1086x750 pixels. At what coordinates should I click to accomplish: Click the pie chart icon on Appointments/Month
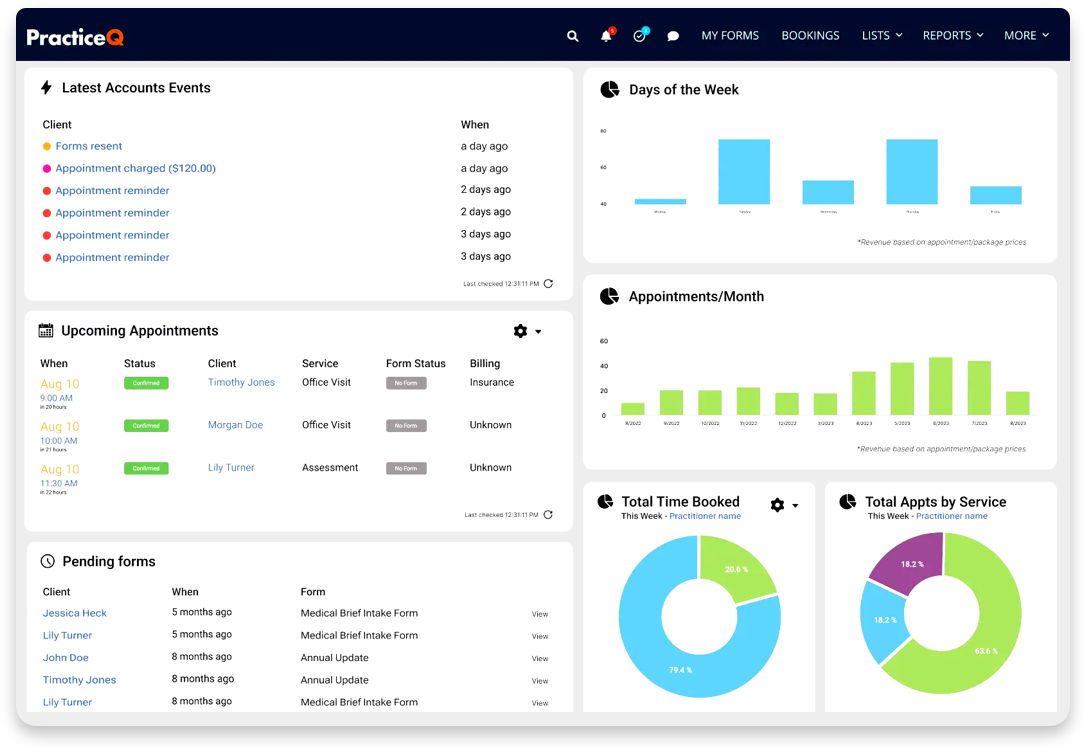click(x=610, y=296)
